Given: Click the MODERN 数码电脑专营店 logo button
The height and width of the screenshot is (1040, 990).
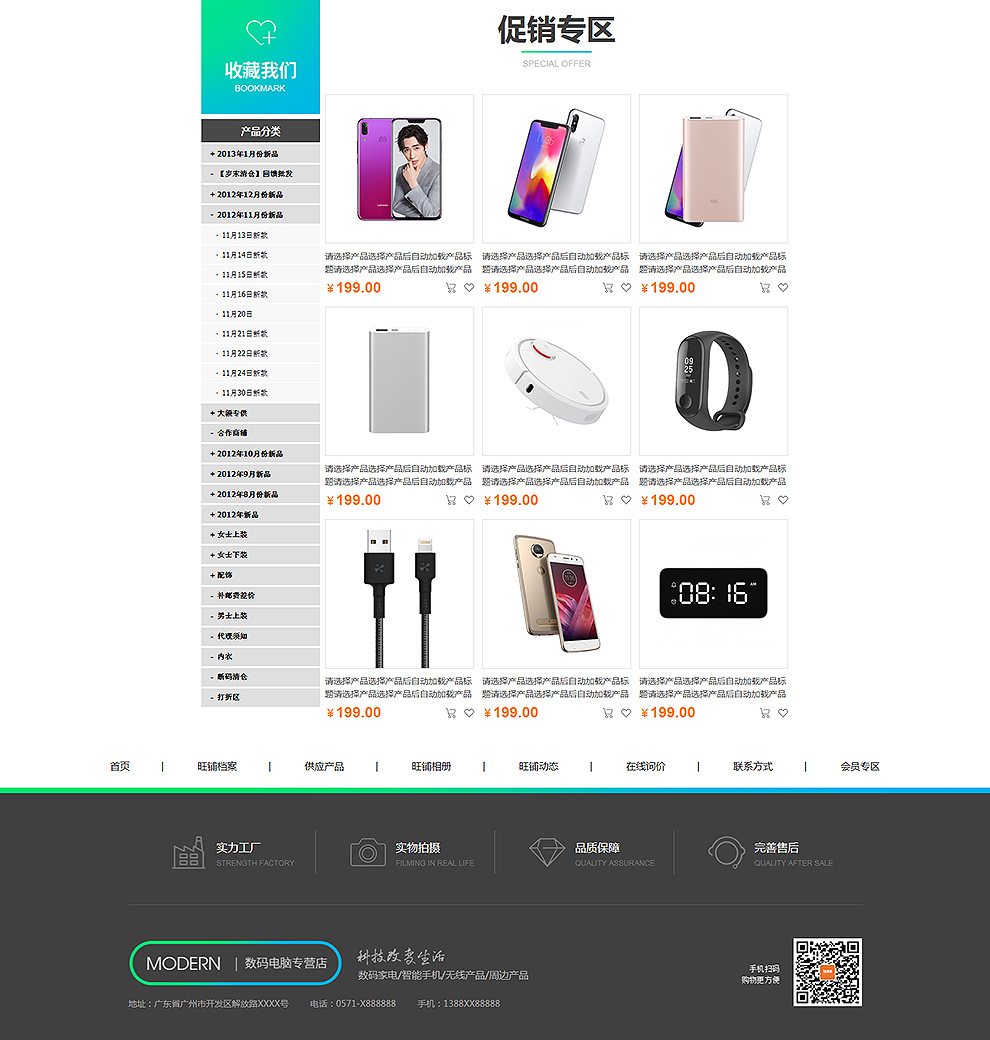Looking at the screenshot, I should pos(235,963).
